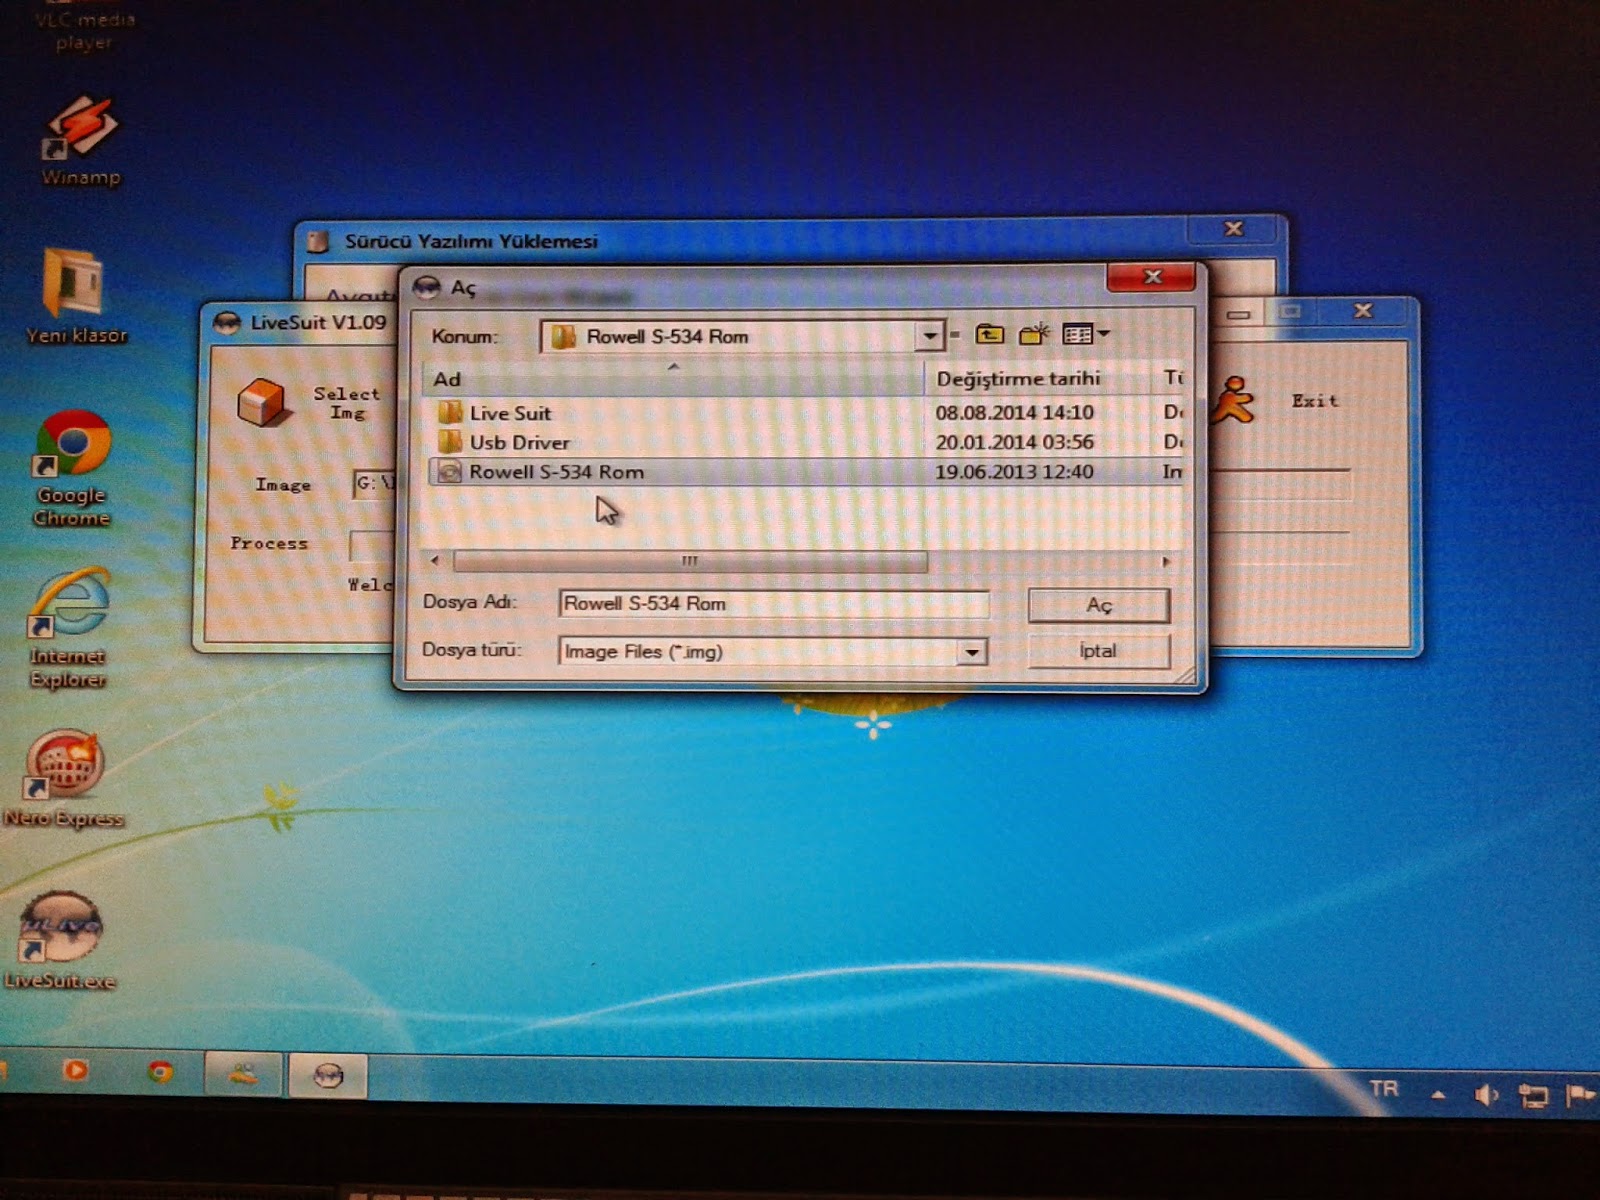Select the Rowell S-534 Rom image file
The width and height of the screenshot is (1600, 1200).
pos(556,472)
